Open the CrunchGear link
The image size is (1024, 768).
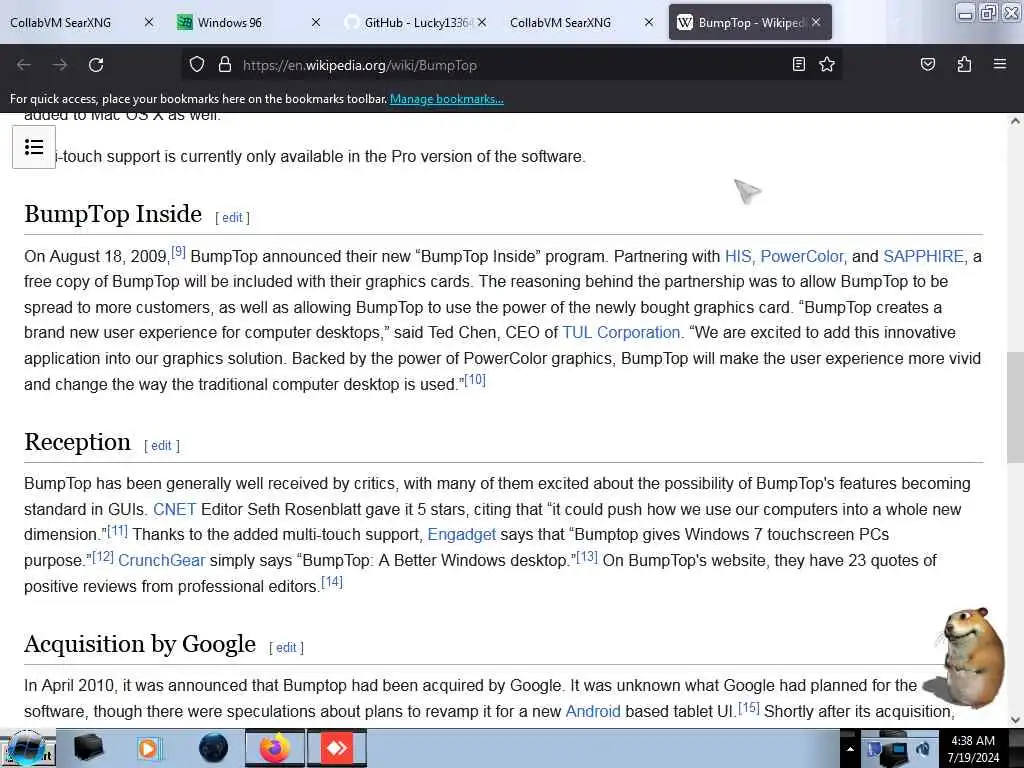click(161, 560)
